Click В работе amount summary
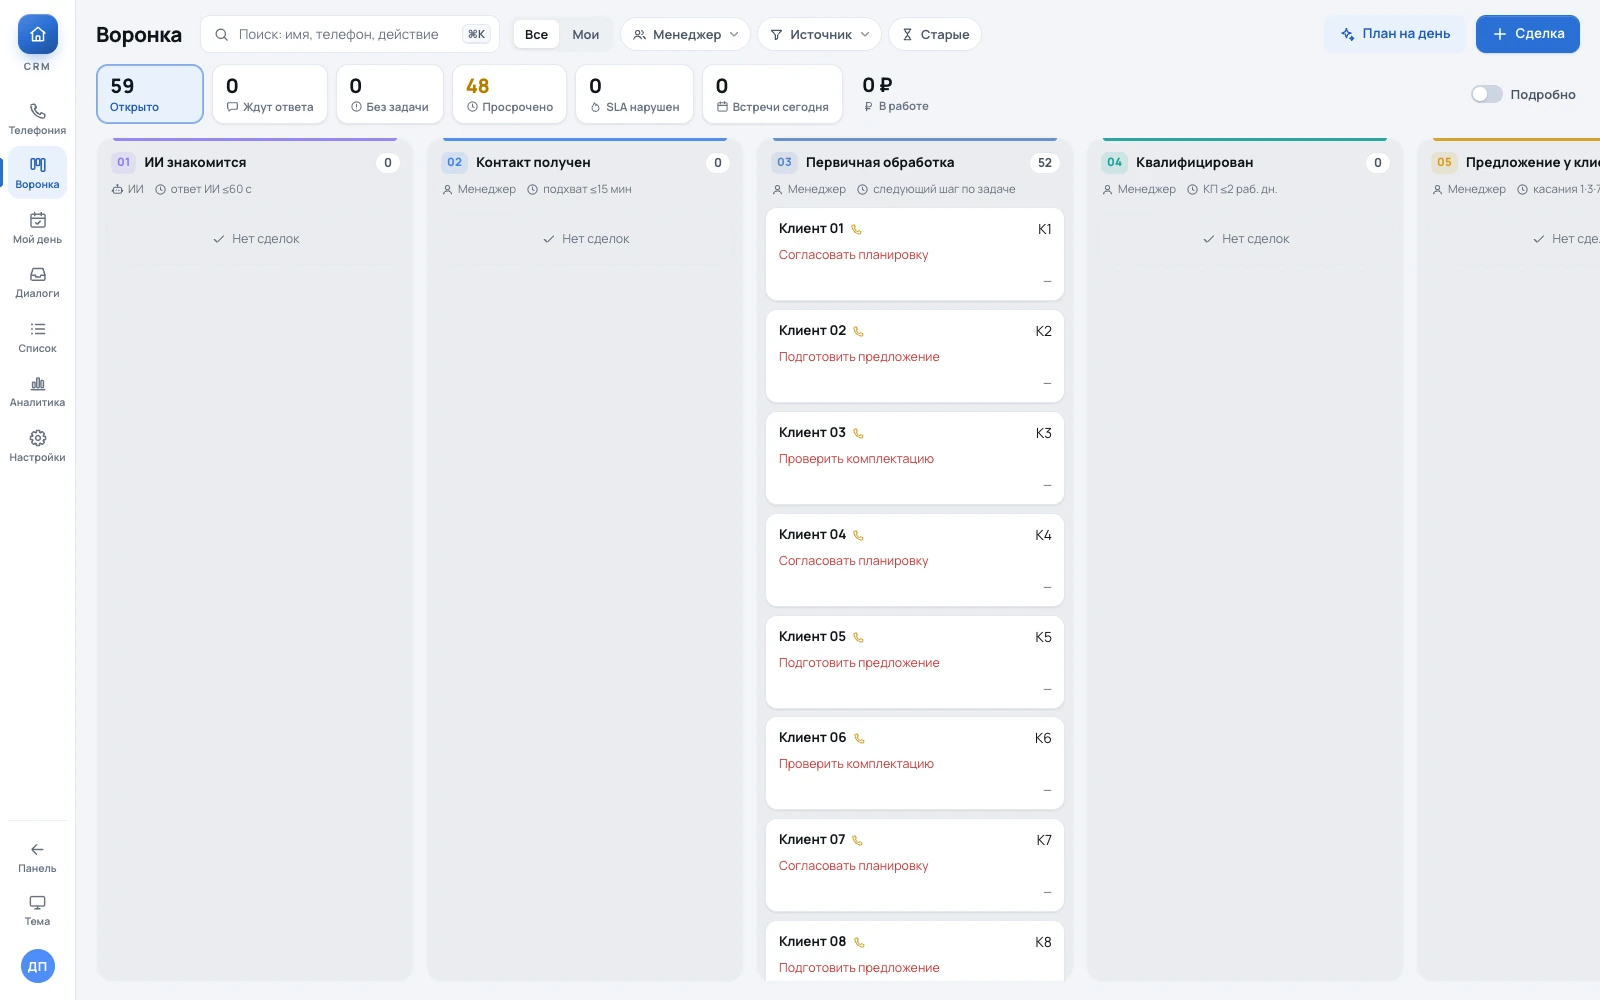This screenshot has height=1000, width=1600. pyautogui.click(x=896, y=94)
